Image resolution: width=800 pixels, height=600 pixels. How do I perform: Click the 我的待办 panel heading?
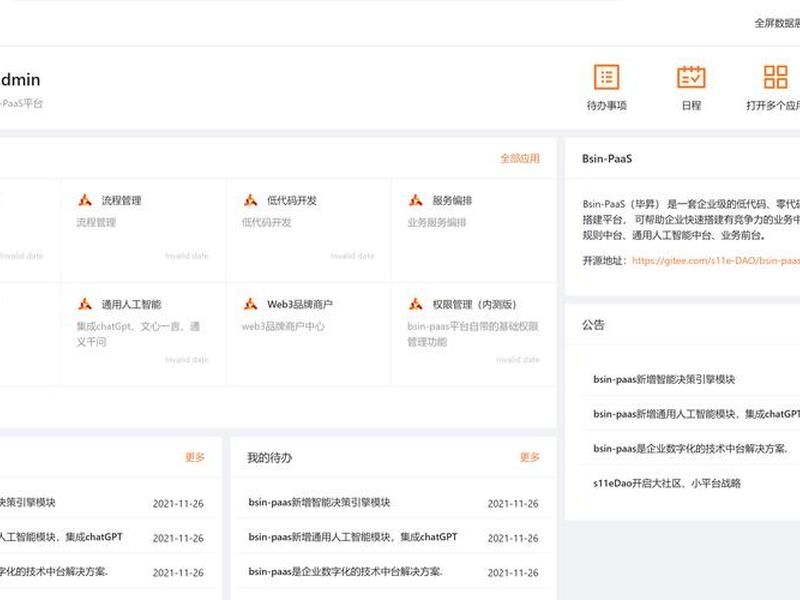(x=269, y=458)
